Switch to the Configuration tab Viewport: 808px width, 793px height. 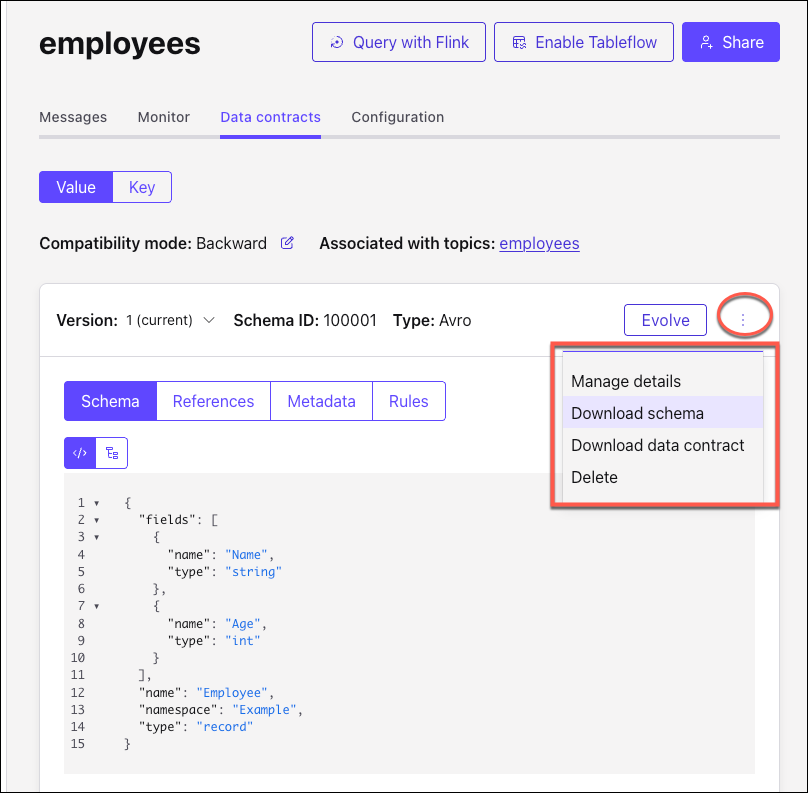point(397,117)
